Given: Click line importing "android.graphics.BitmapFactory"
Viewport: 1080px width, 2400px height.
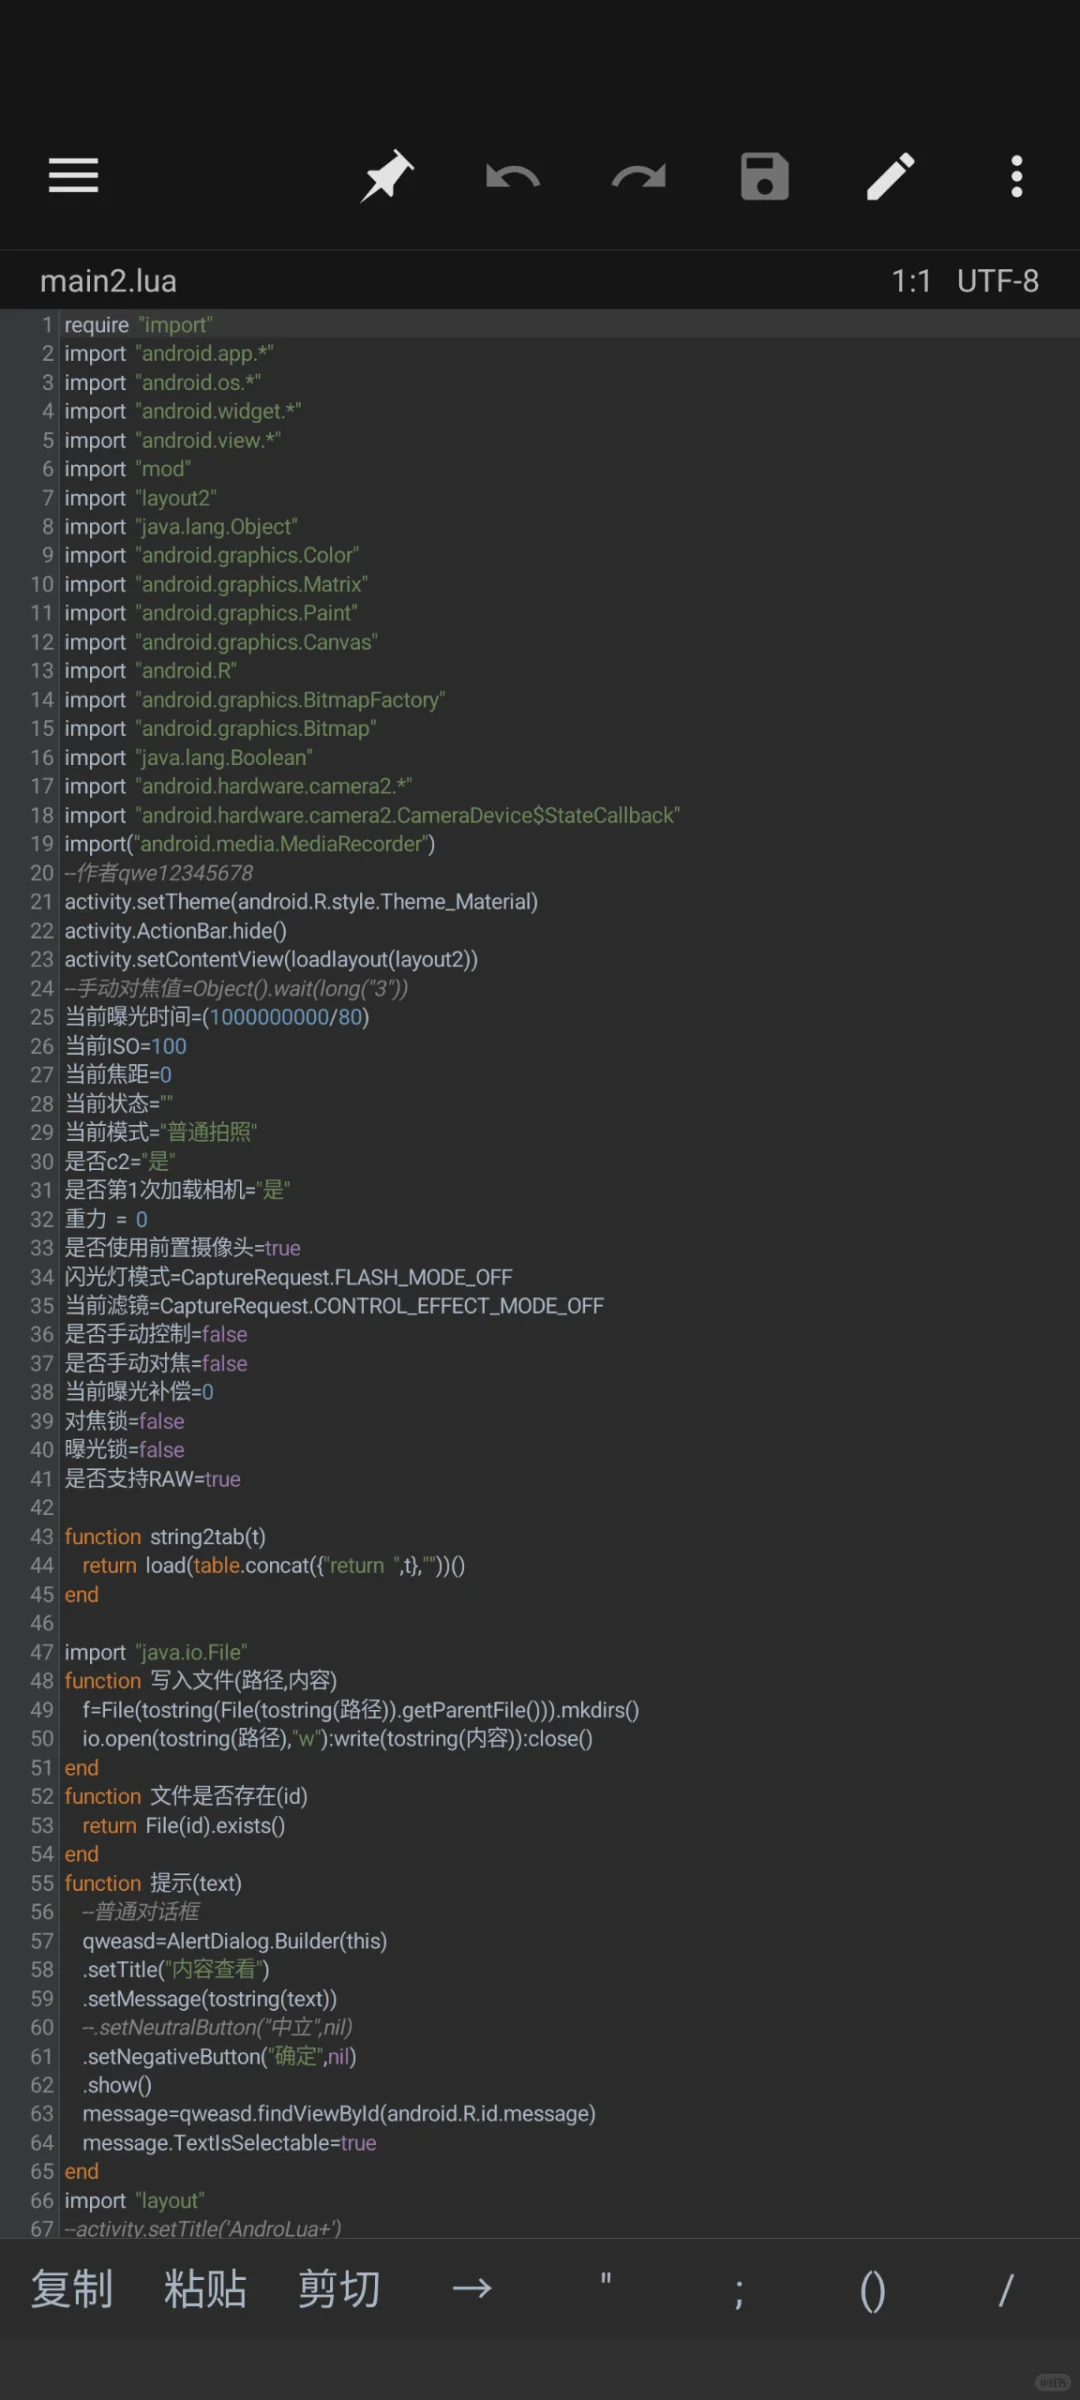Looking at the screenshot, I should point(255,700).
